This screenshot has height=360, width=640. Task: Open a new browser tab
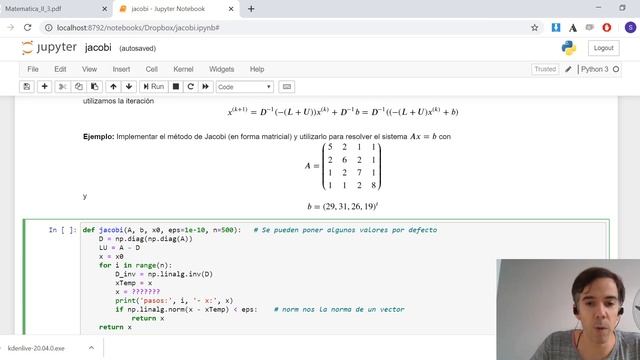tap(251, 9)
